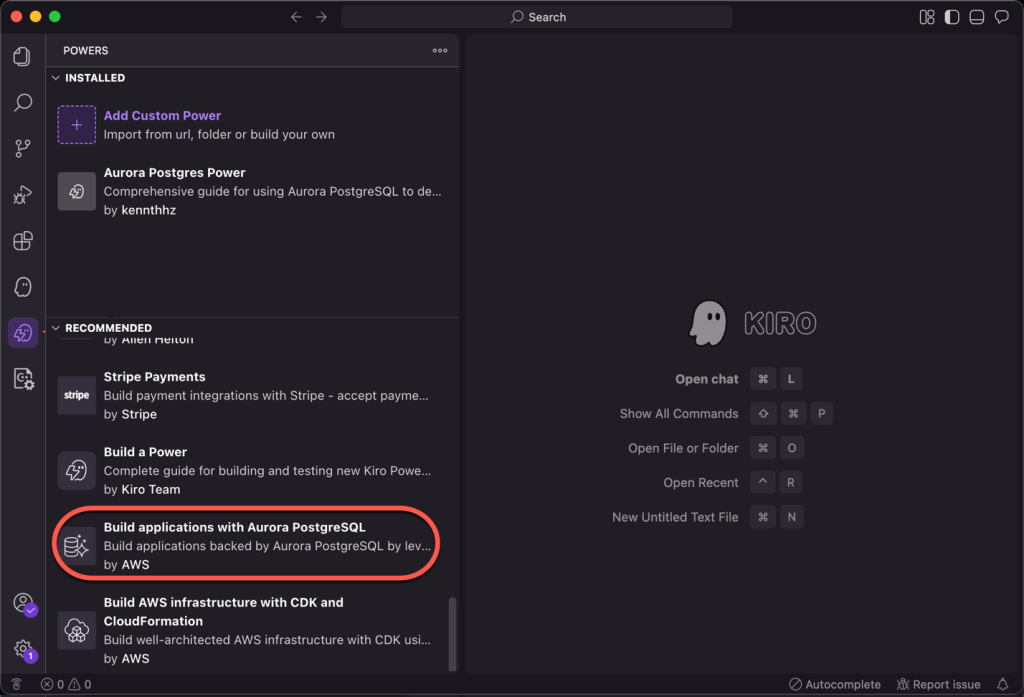Toggle the chat panel in title bar
1024x697 pixels.
pos(1001,17)
